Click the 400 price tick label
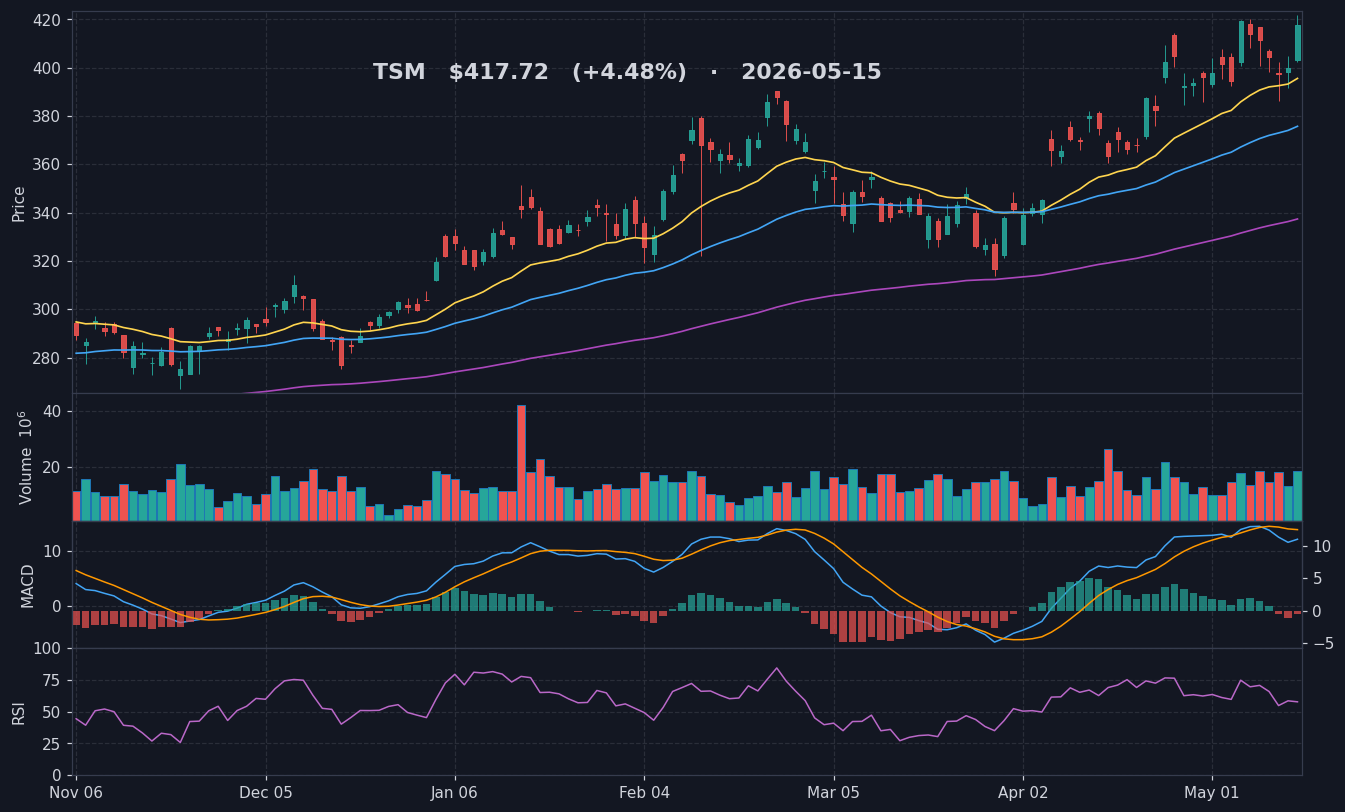Image resolution: width=1345 pixels, height=812 pixels. [x=46, y=68]
